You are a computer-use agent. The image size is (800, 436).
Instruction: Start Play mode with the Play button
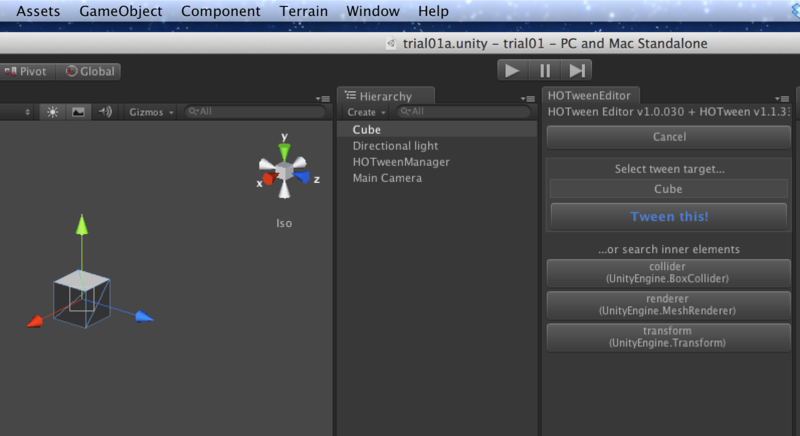pyautogui.click(x=512, y=70)
